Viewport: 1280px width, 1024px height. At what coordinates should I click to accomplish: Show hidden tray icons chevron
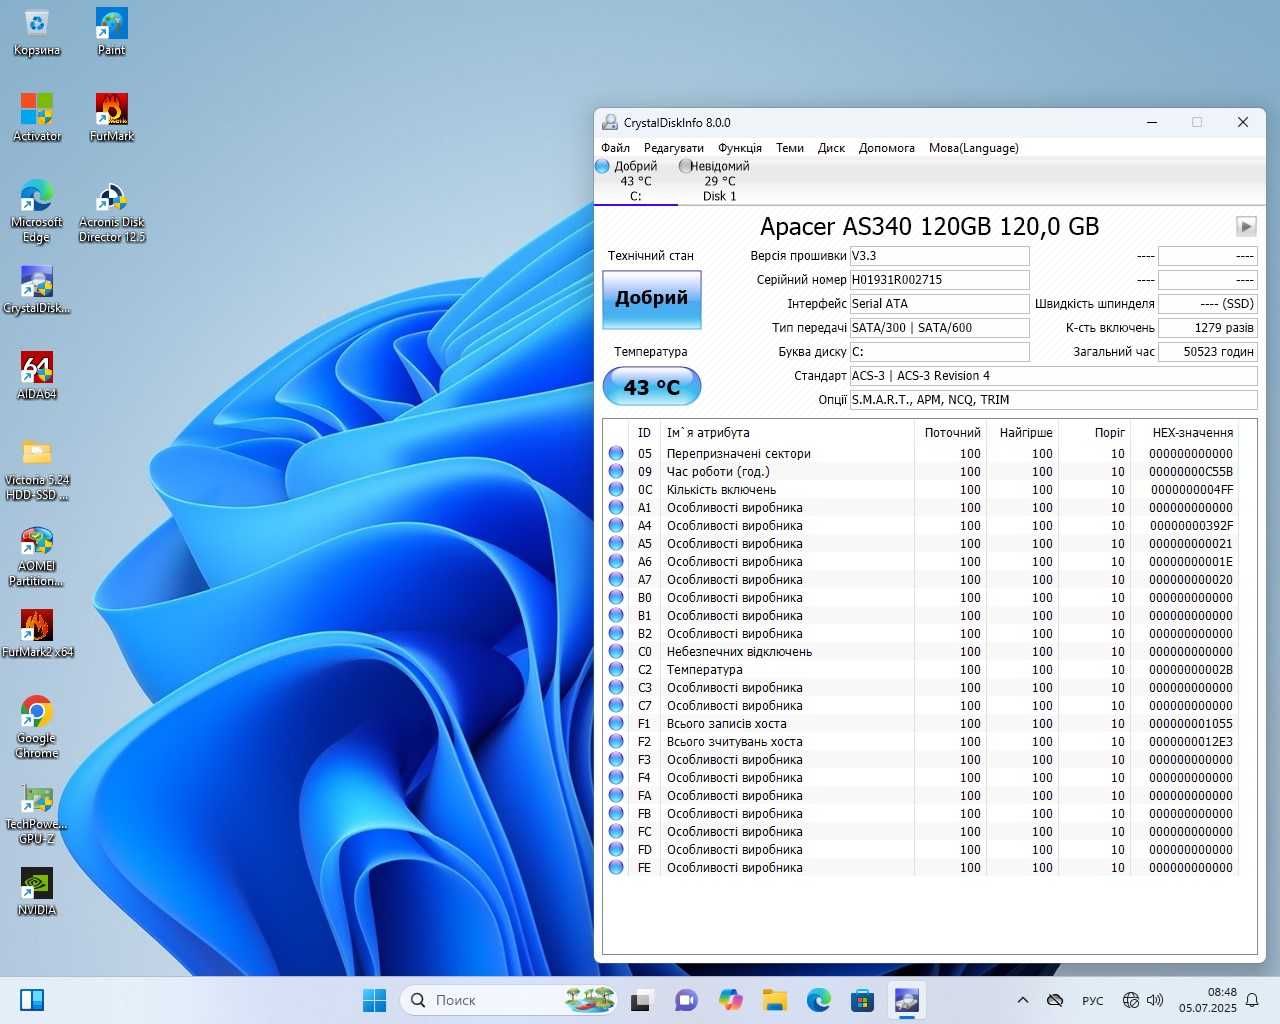(x=1022, y=1000)
